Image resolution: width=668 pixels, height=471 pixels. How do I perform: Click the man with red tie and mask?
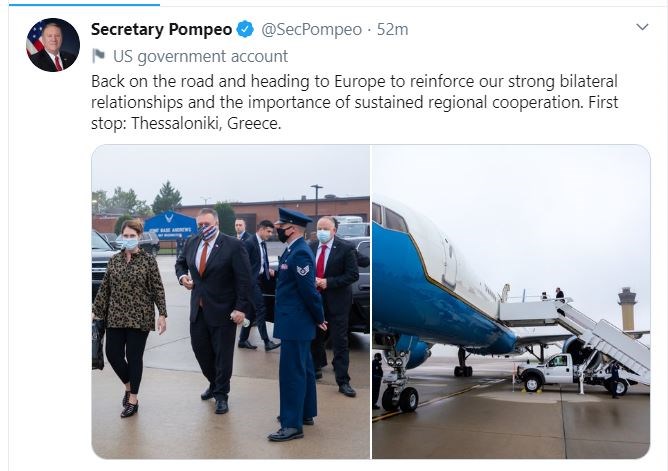pyautogui.click(x=334, y=306)
